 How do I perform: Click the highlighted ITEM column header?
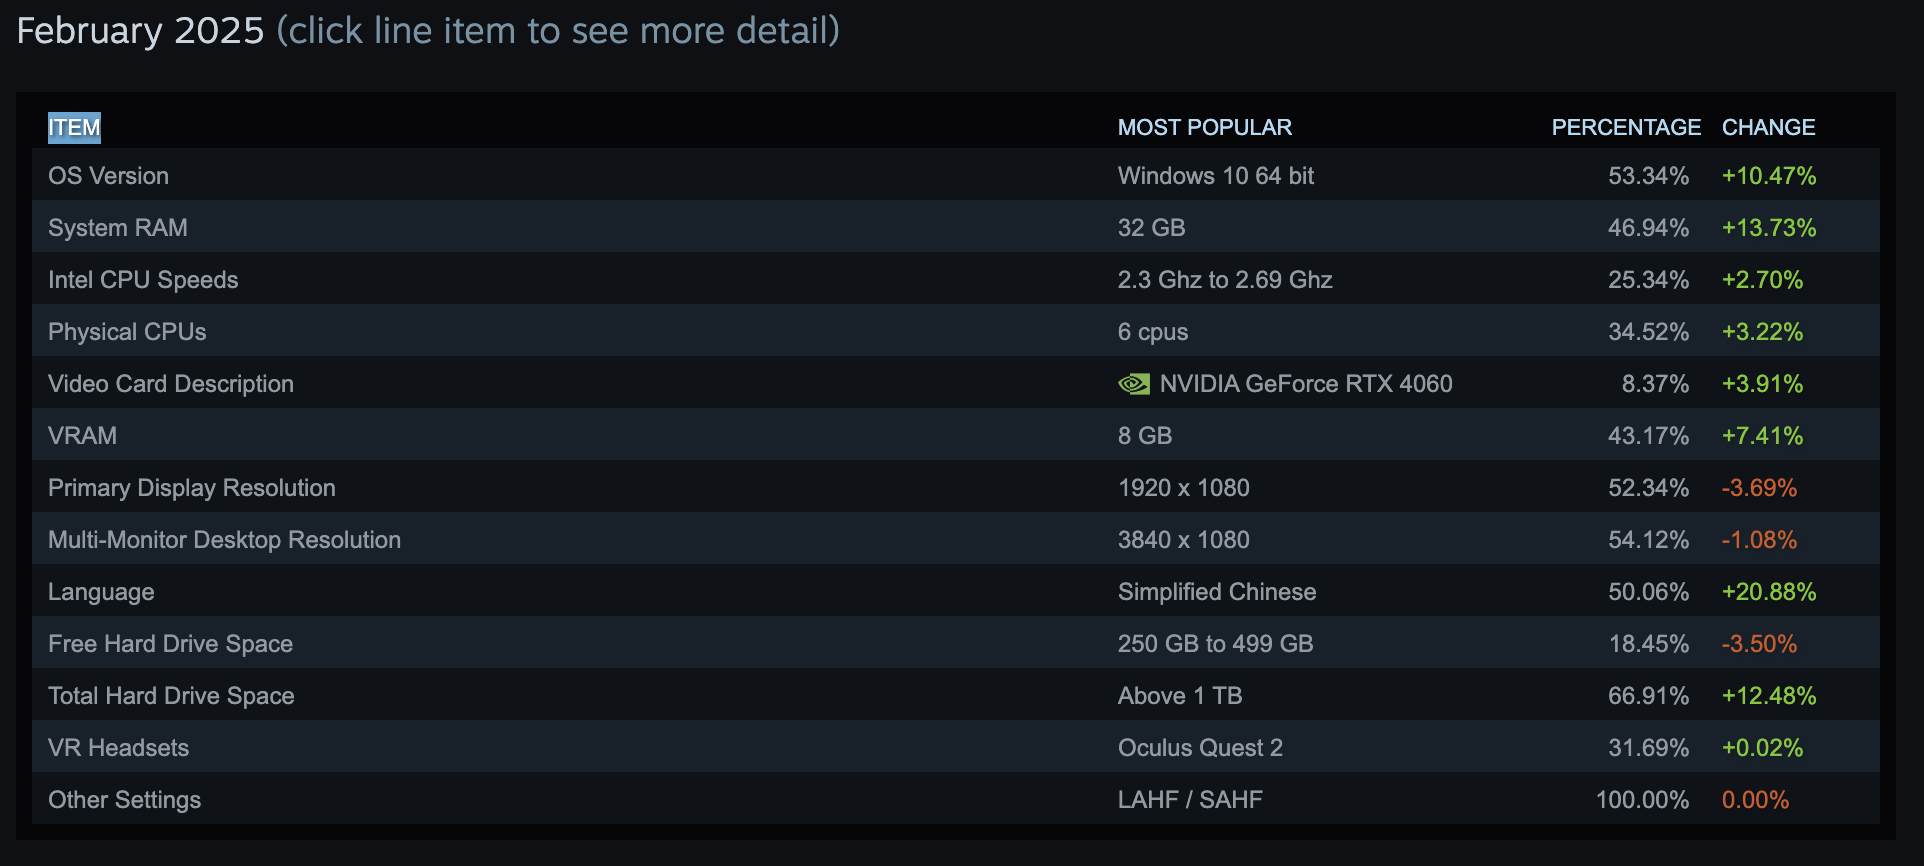pos(74,128)
